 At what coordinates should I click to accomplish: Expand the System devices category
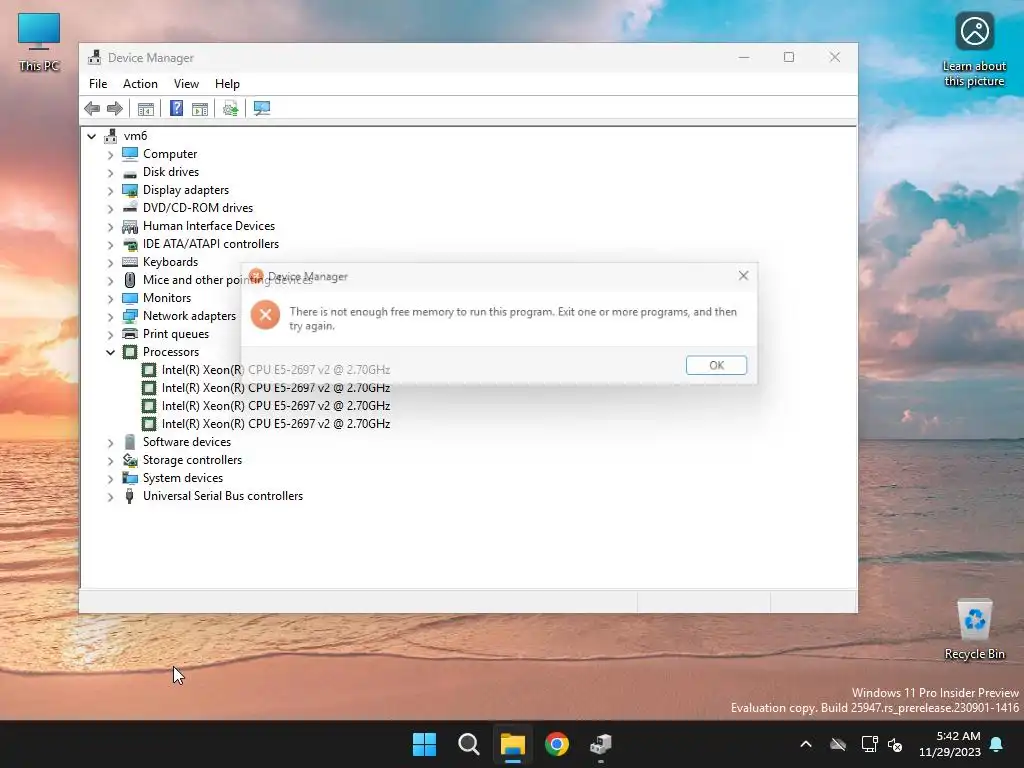pos(110,479)
